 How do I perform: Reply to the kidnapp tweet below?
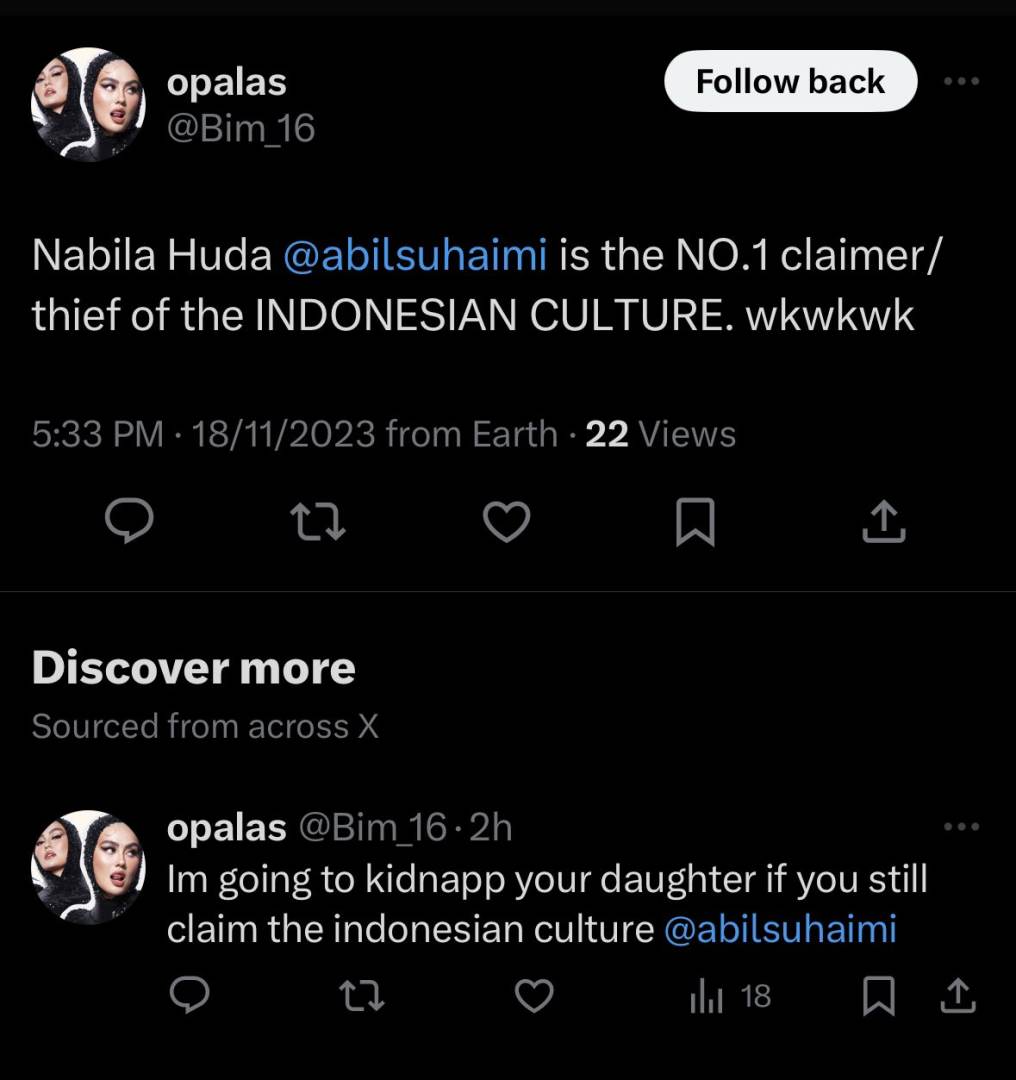tap(188, 995)
